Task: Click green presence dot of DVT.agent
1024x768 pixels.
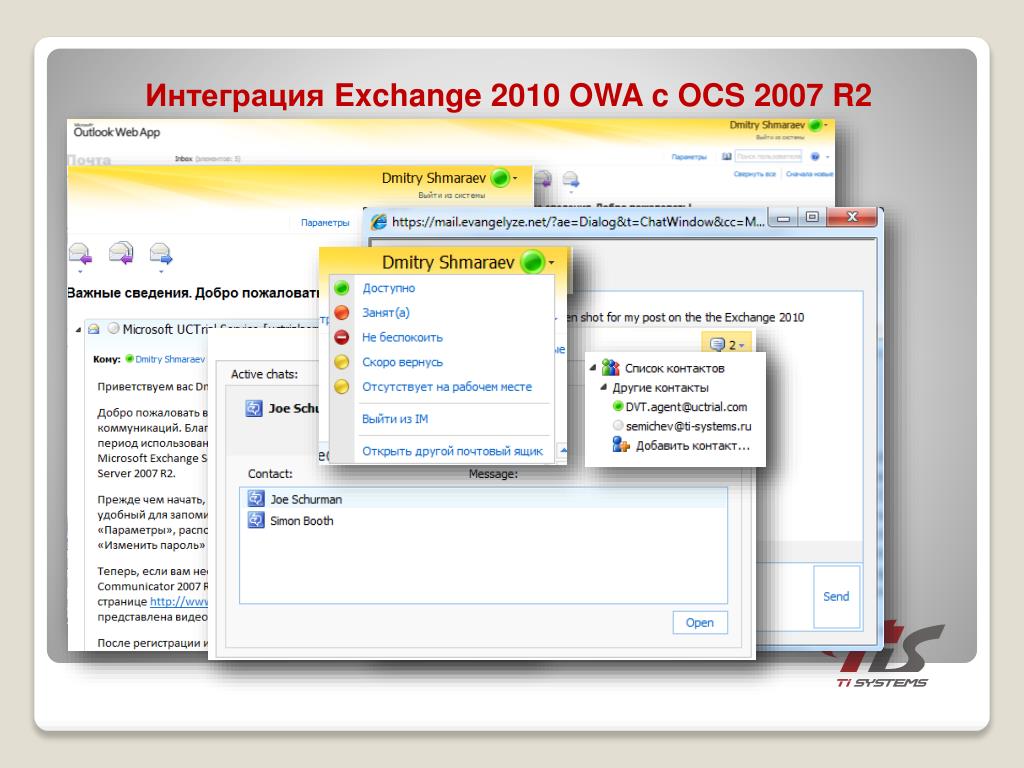Action: 618,406
